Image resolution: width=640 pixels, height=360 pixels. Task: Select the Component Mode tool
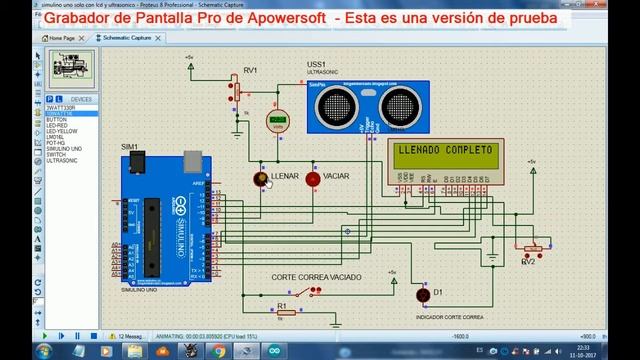38,65
